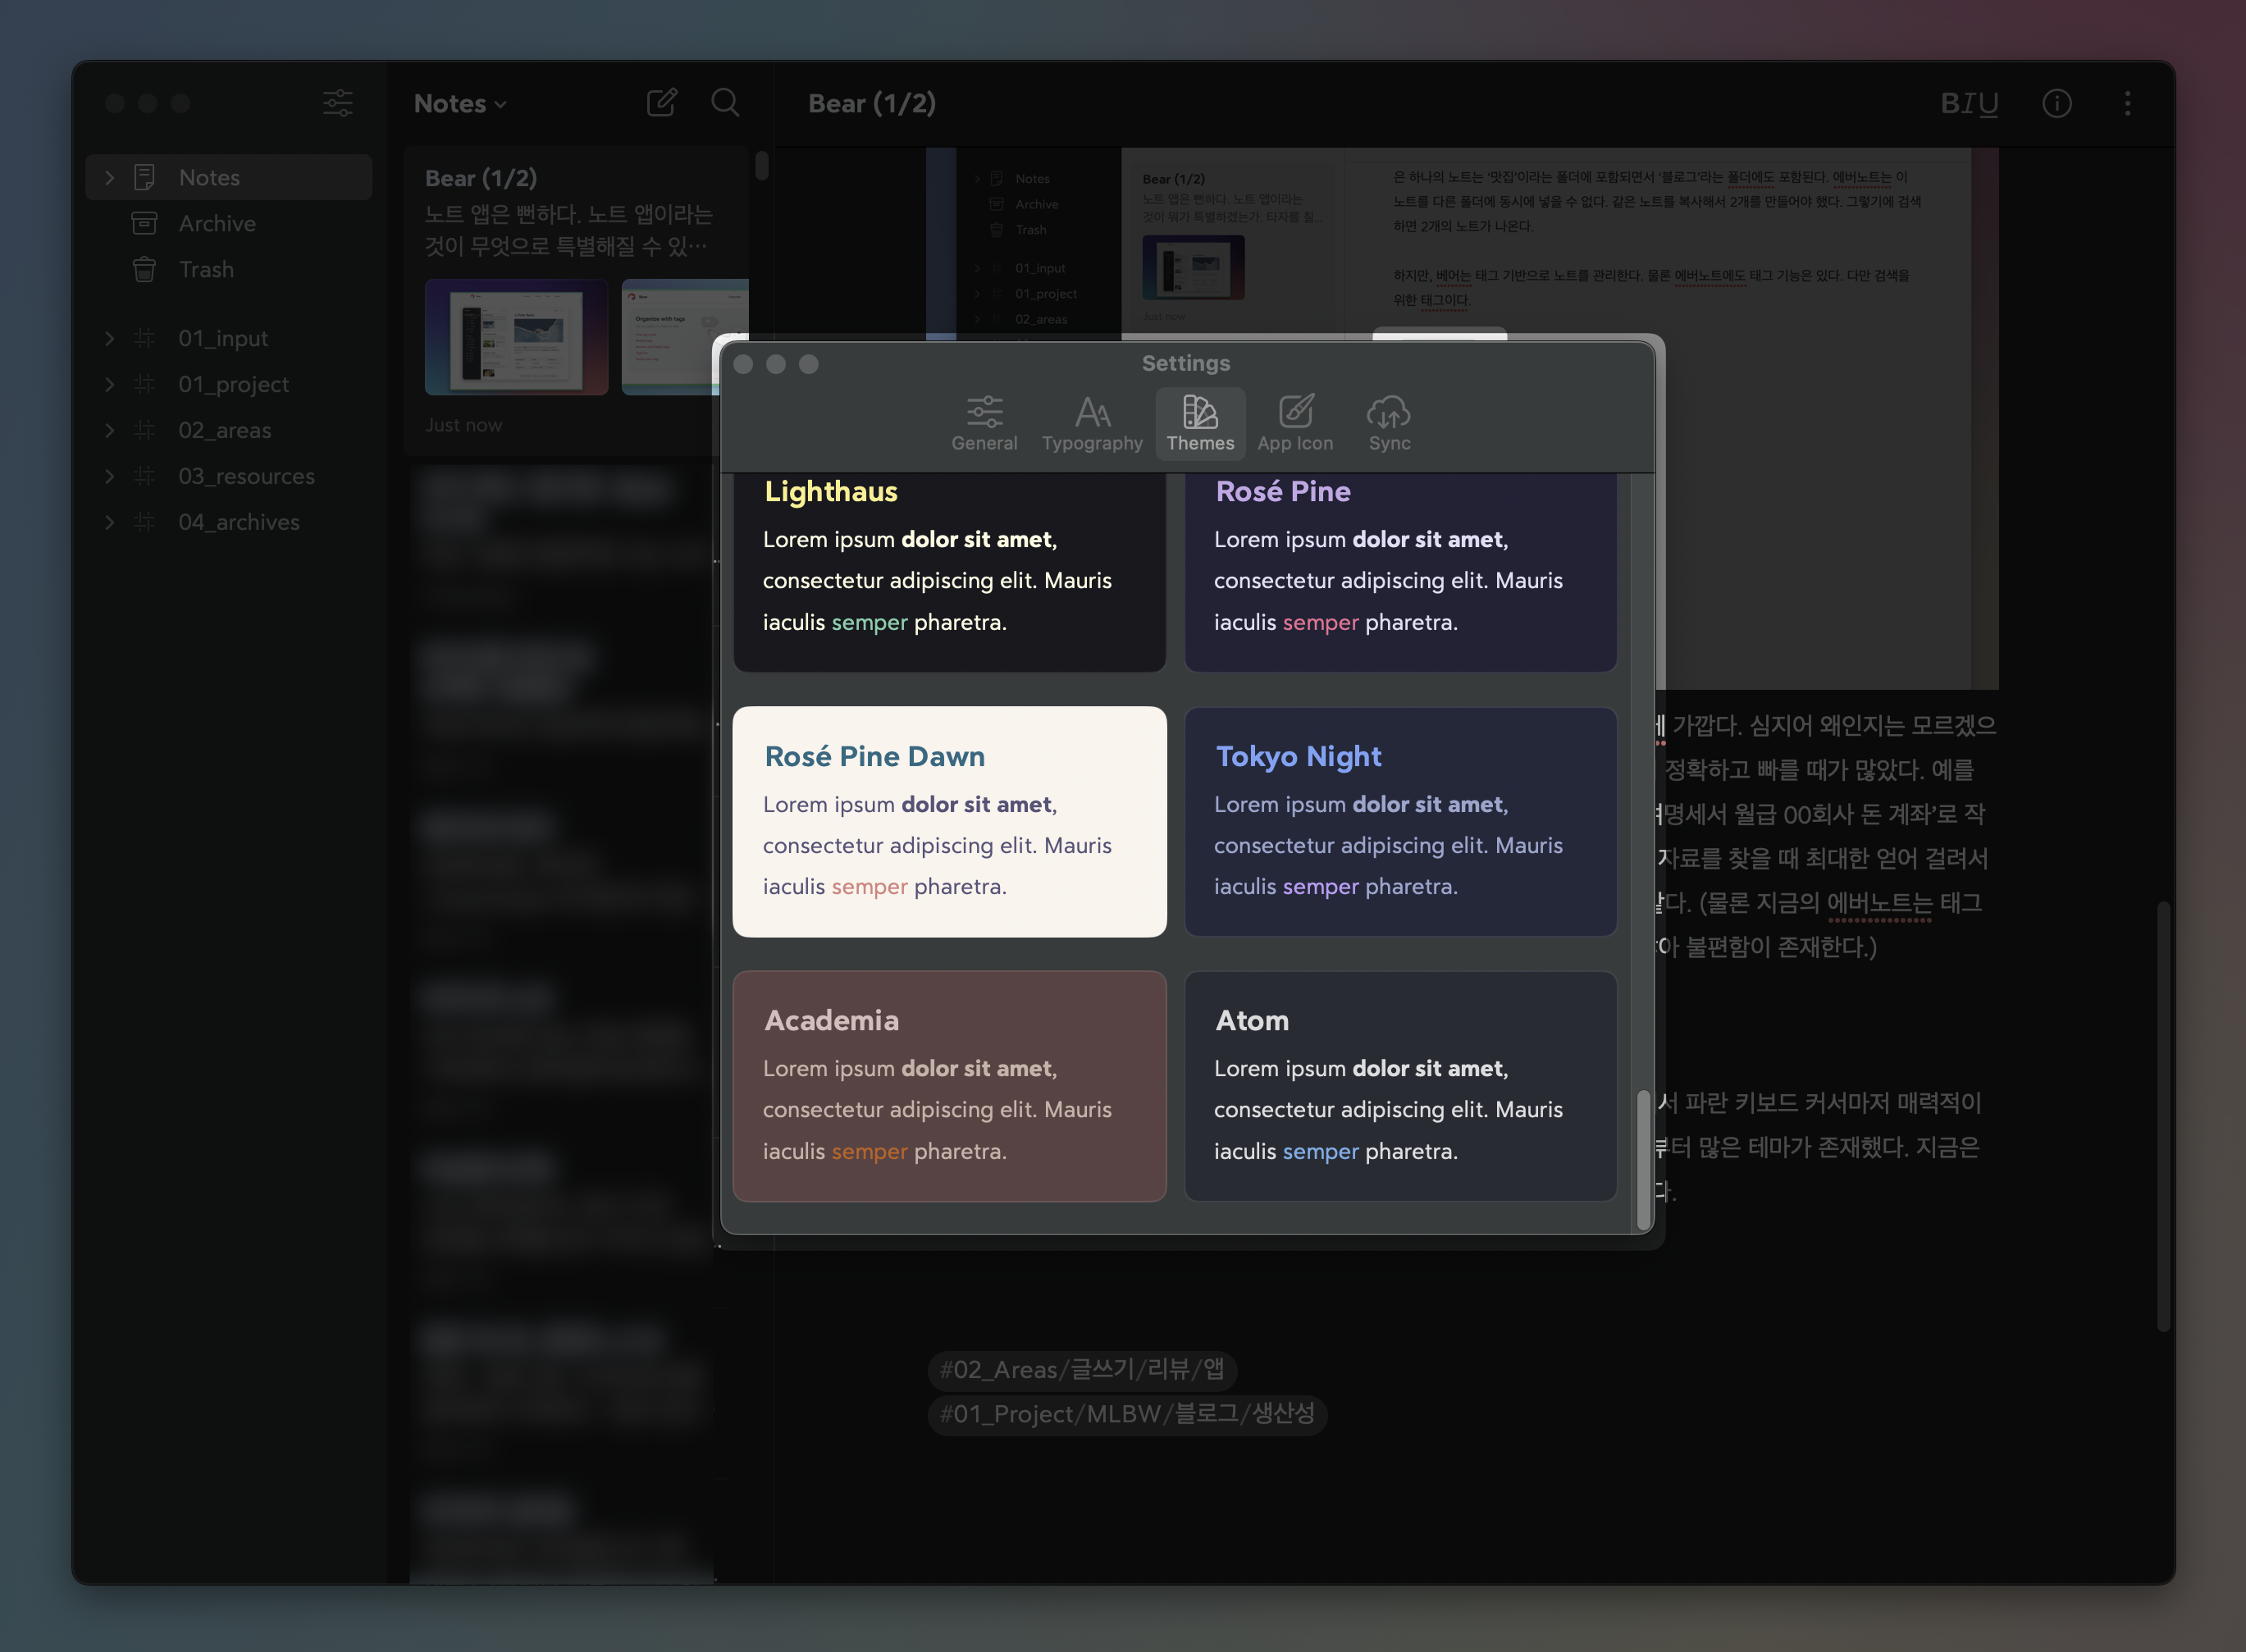
Task: Click the note list scrollbar
Action: (761, 165)
